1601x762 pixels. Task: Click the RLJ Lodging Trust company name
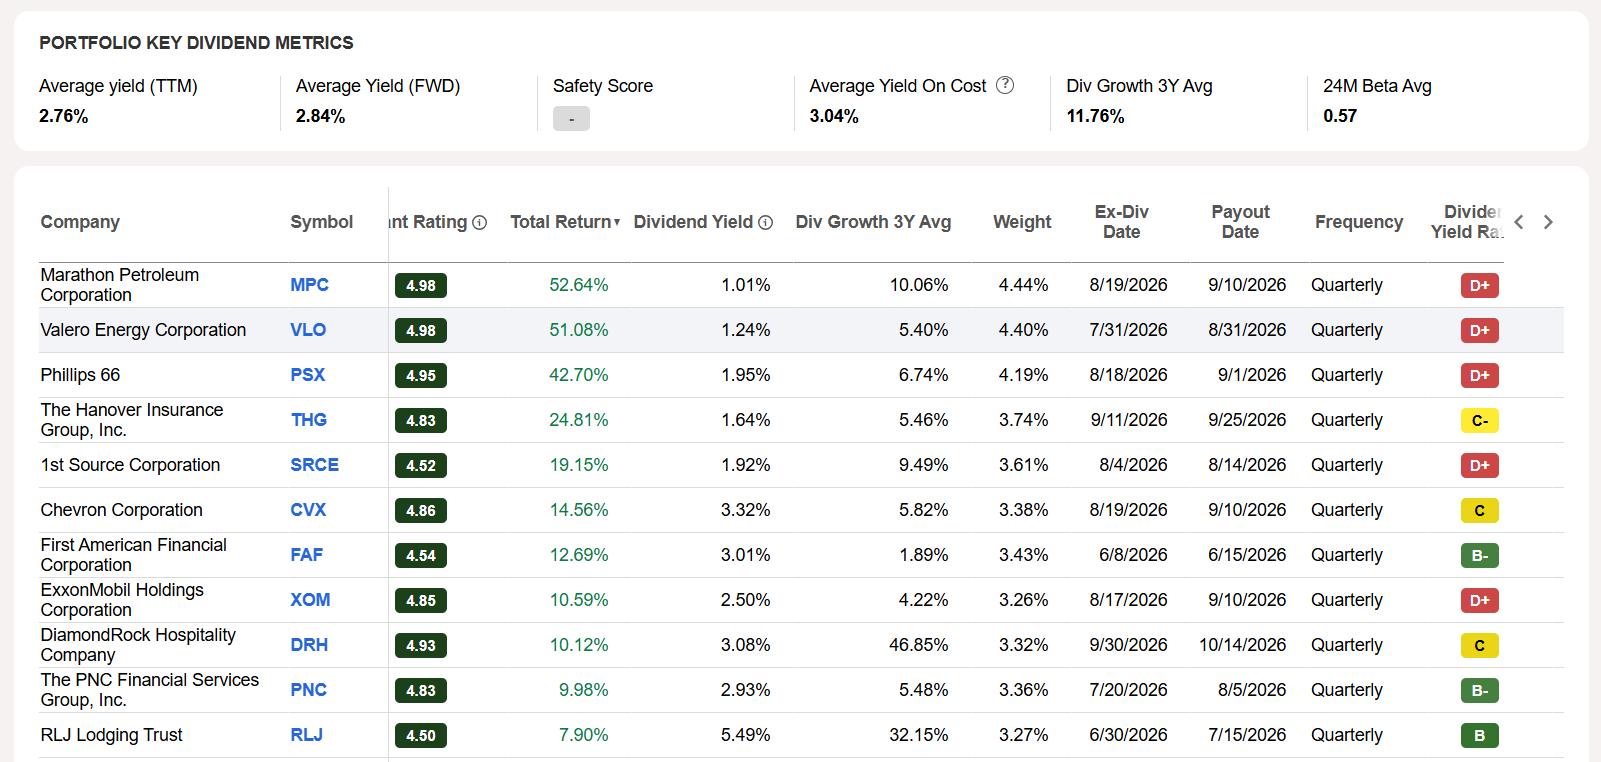pyautogui.click(x=111, y=735)
